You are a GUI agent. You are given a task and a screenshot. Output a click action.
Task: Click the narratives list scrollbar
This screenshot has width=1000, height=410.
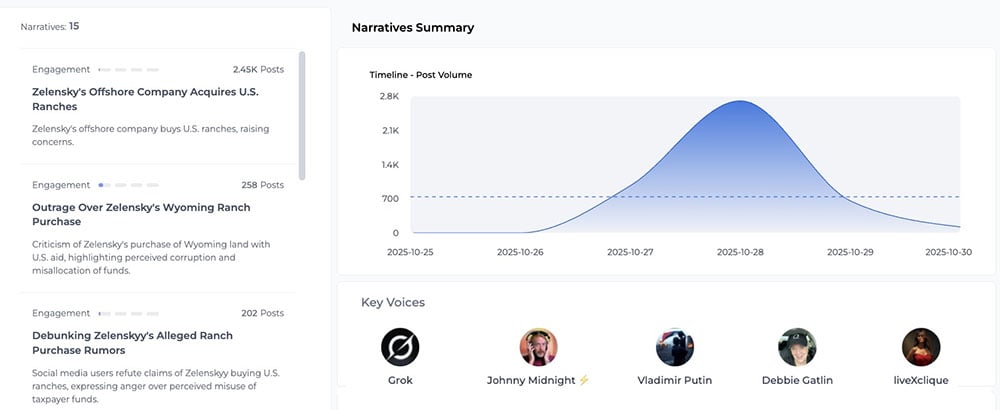302,115
